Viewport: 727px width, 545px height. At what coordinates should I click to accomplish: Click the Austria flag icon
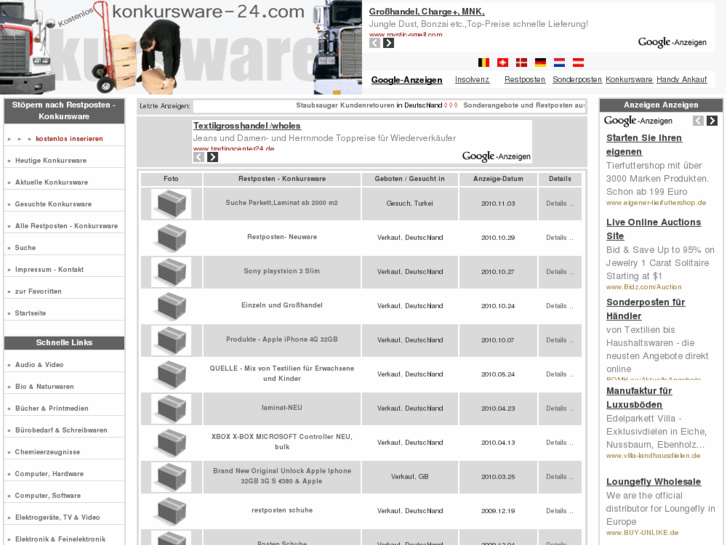pyautogui.click(x=578, y=62)
